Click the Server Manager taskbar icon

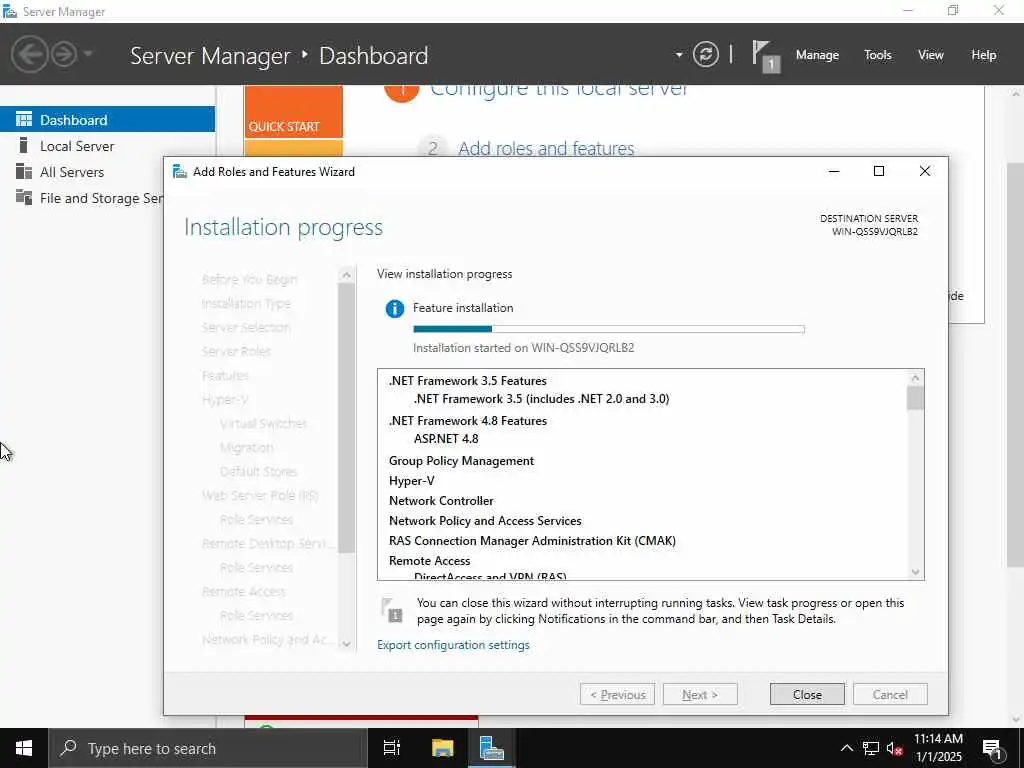[491, 748]
